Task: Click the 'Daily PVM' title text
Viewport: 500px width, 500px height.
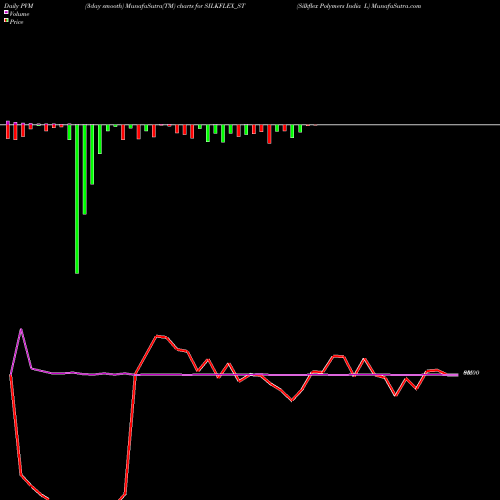Action: pos(19,6)
